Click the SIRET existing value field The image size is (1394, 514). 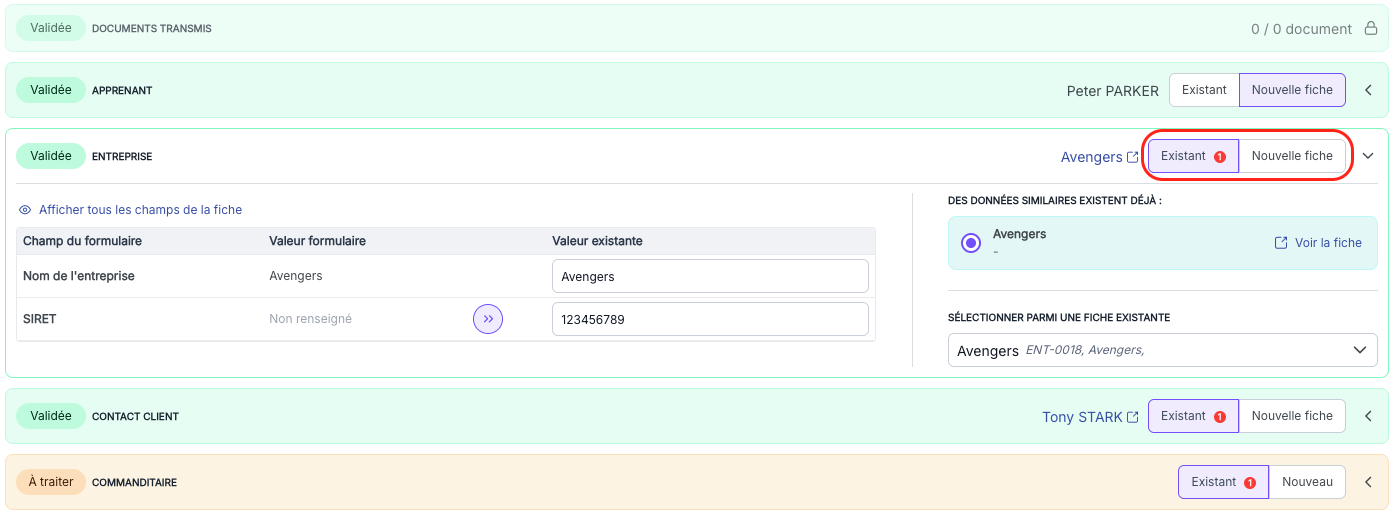(x=710, y=319)
